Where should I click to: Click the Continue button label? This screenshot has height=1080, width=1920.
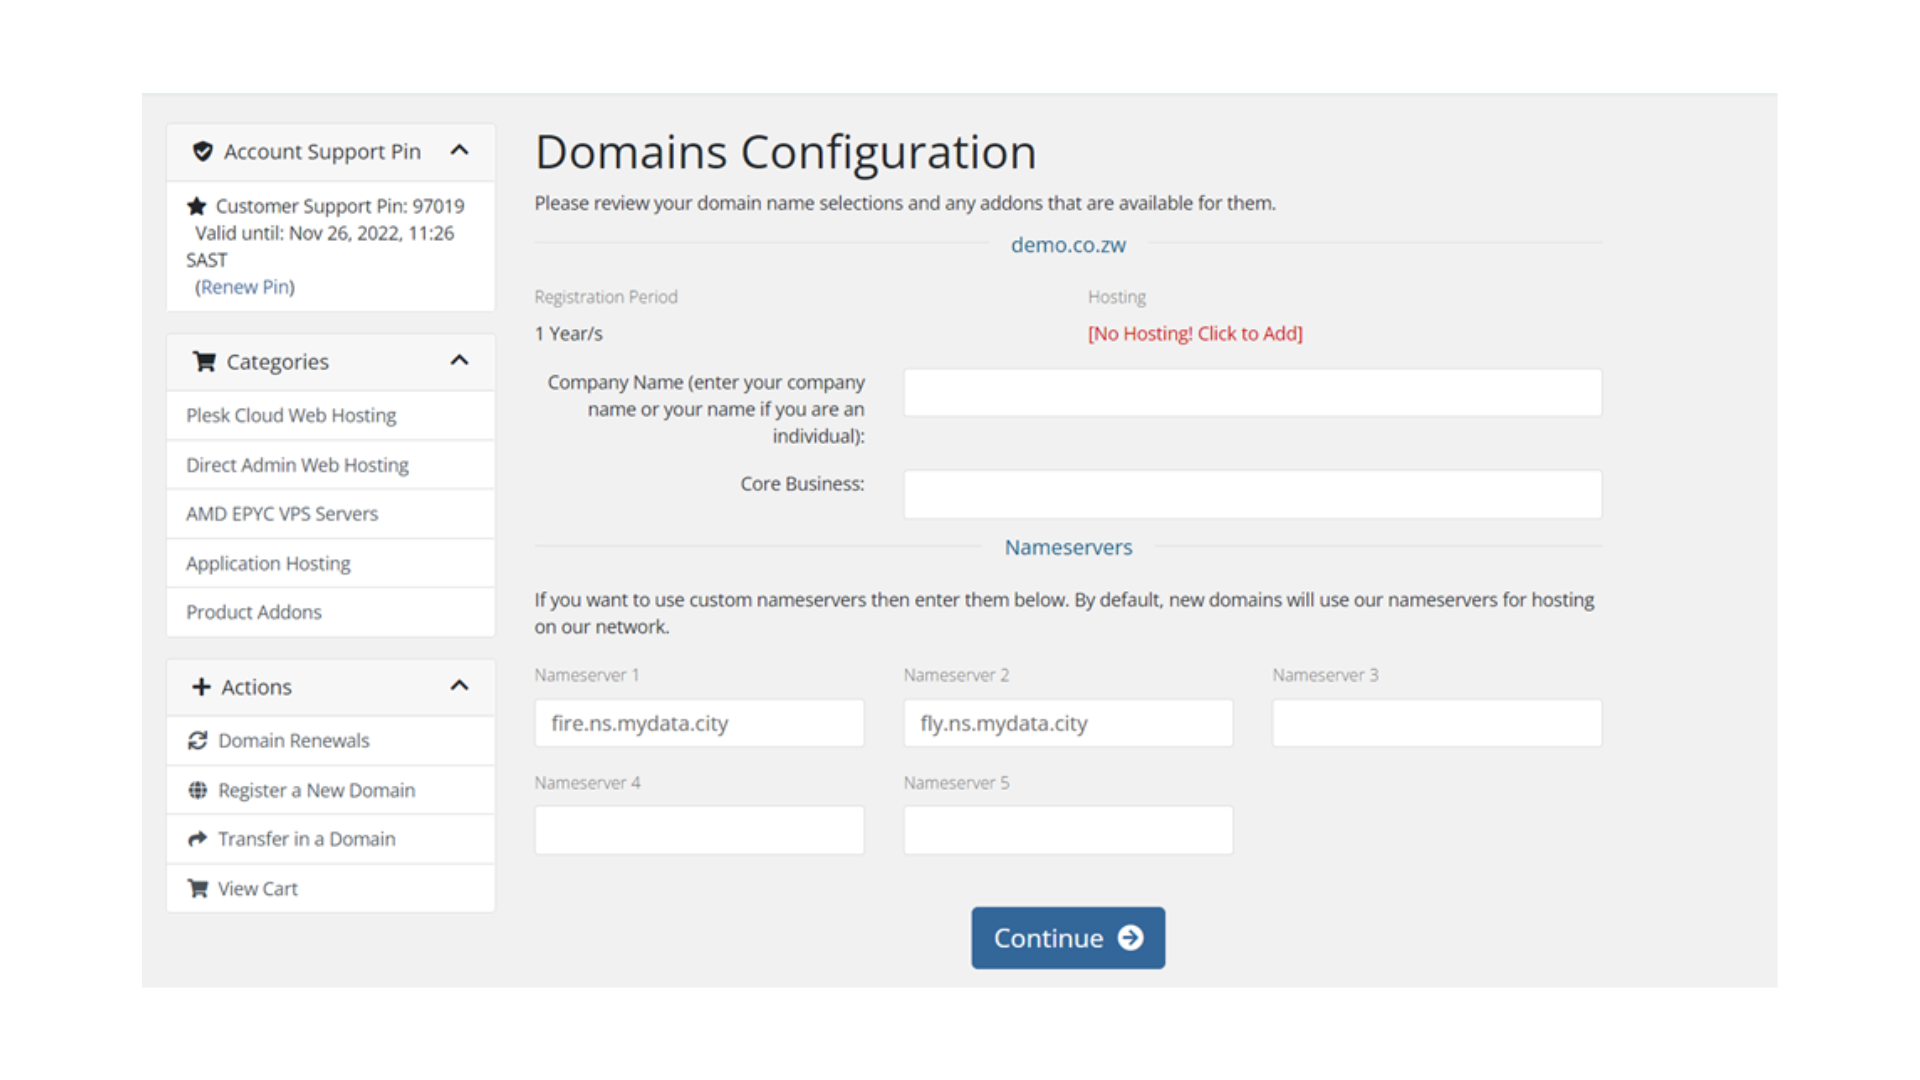click(x=1048, y=938)
